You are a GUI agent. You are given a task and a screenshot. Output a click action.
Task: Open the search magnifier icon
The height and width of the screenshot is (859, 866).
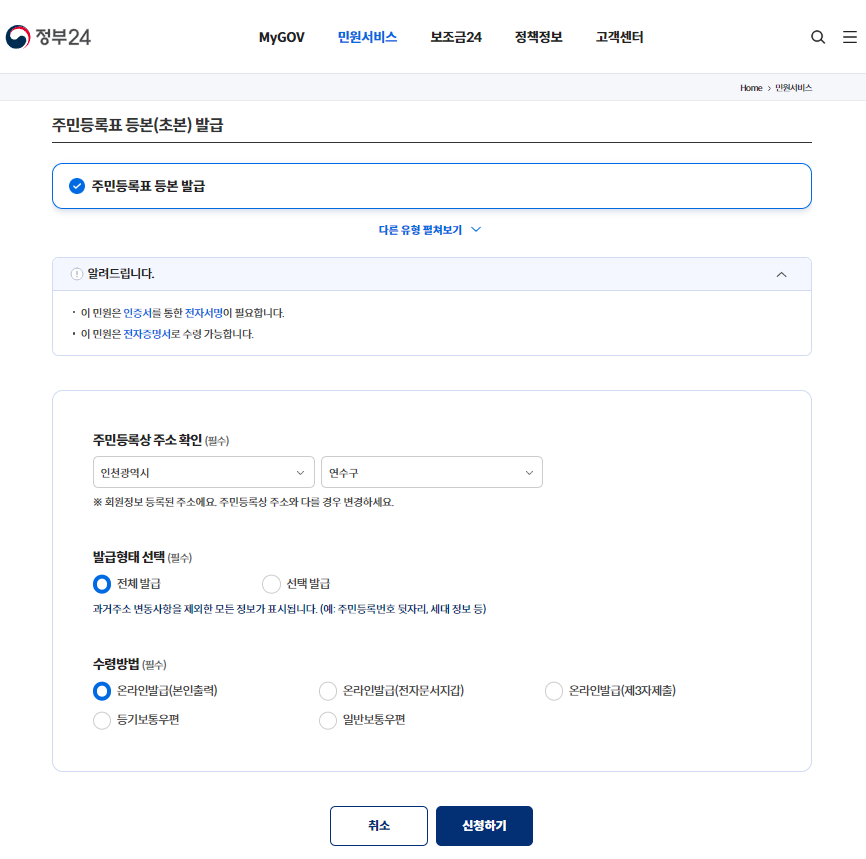(x=818, y=37)
